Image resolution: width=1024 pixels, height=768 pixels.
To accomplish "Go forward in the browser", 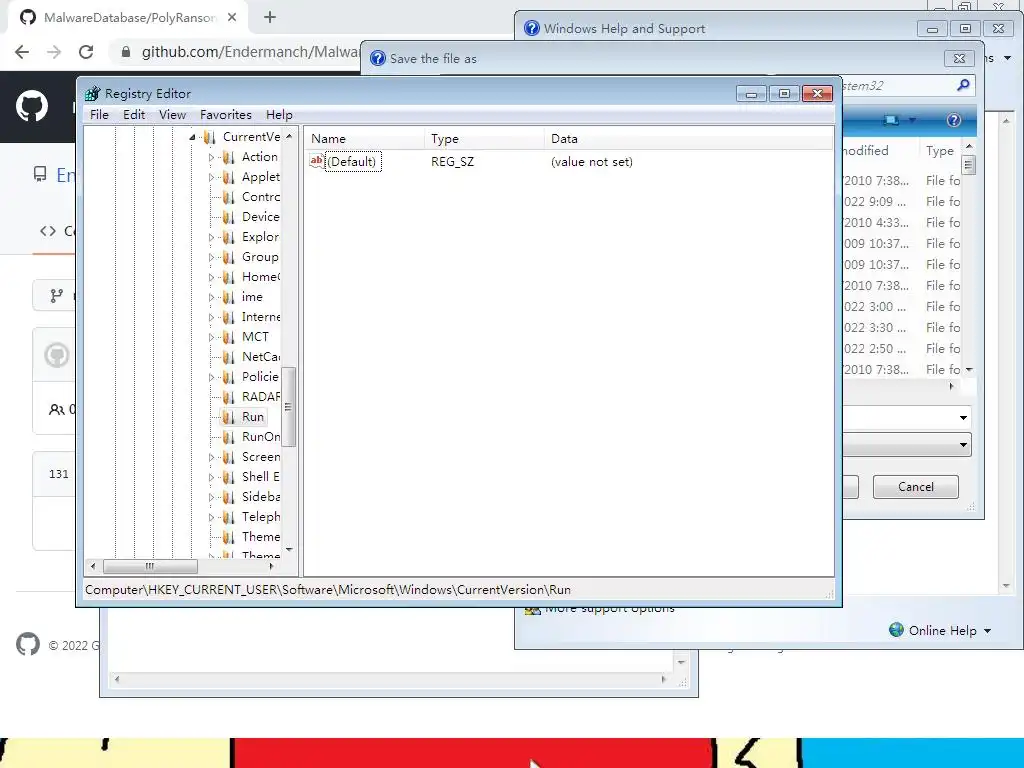I will (54, 52).
